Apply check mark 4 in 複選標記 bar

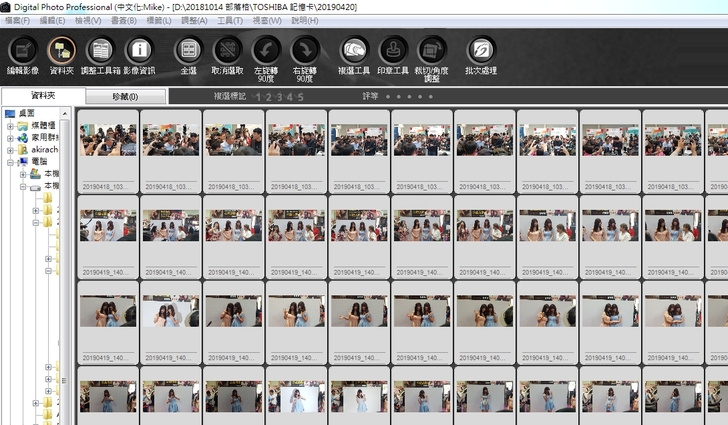290,97
